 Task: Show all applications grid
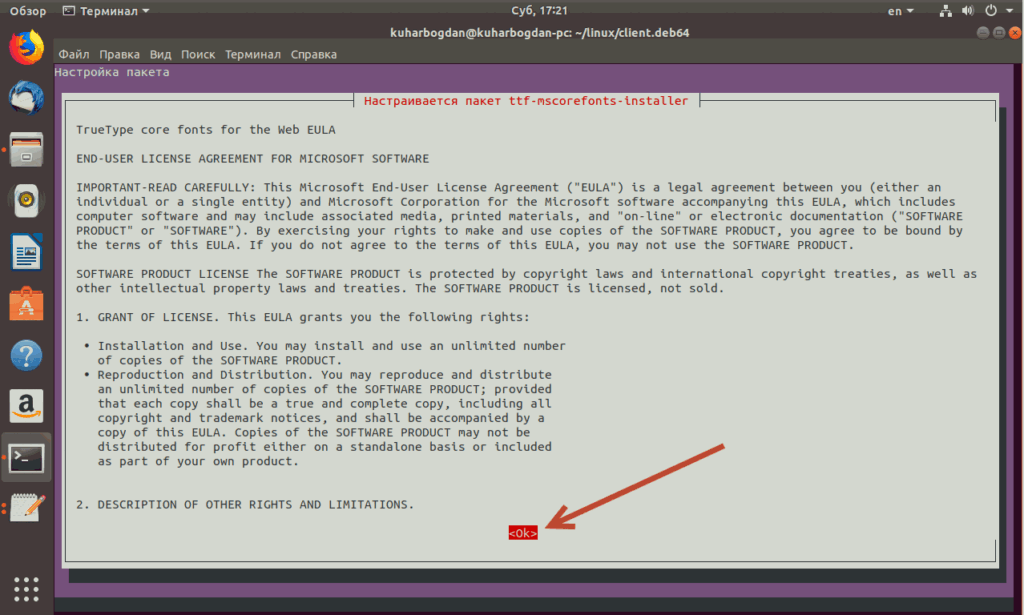(x=27, y=588)
